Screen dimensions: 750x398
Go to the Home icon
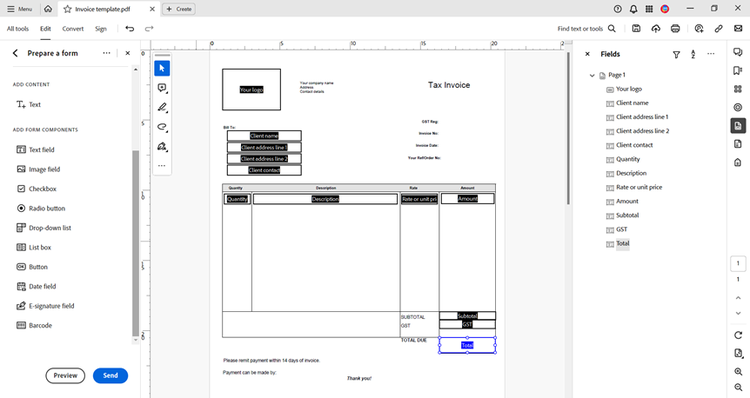pos(48,9)
